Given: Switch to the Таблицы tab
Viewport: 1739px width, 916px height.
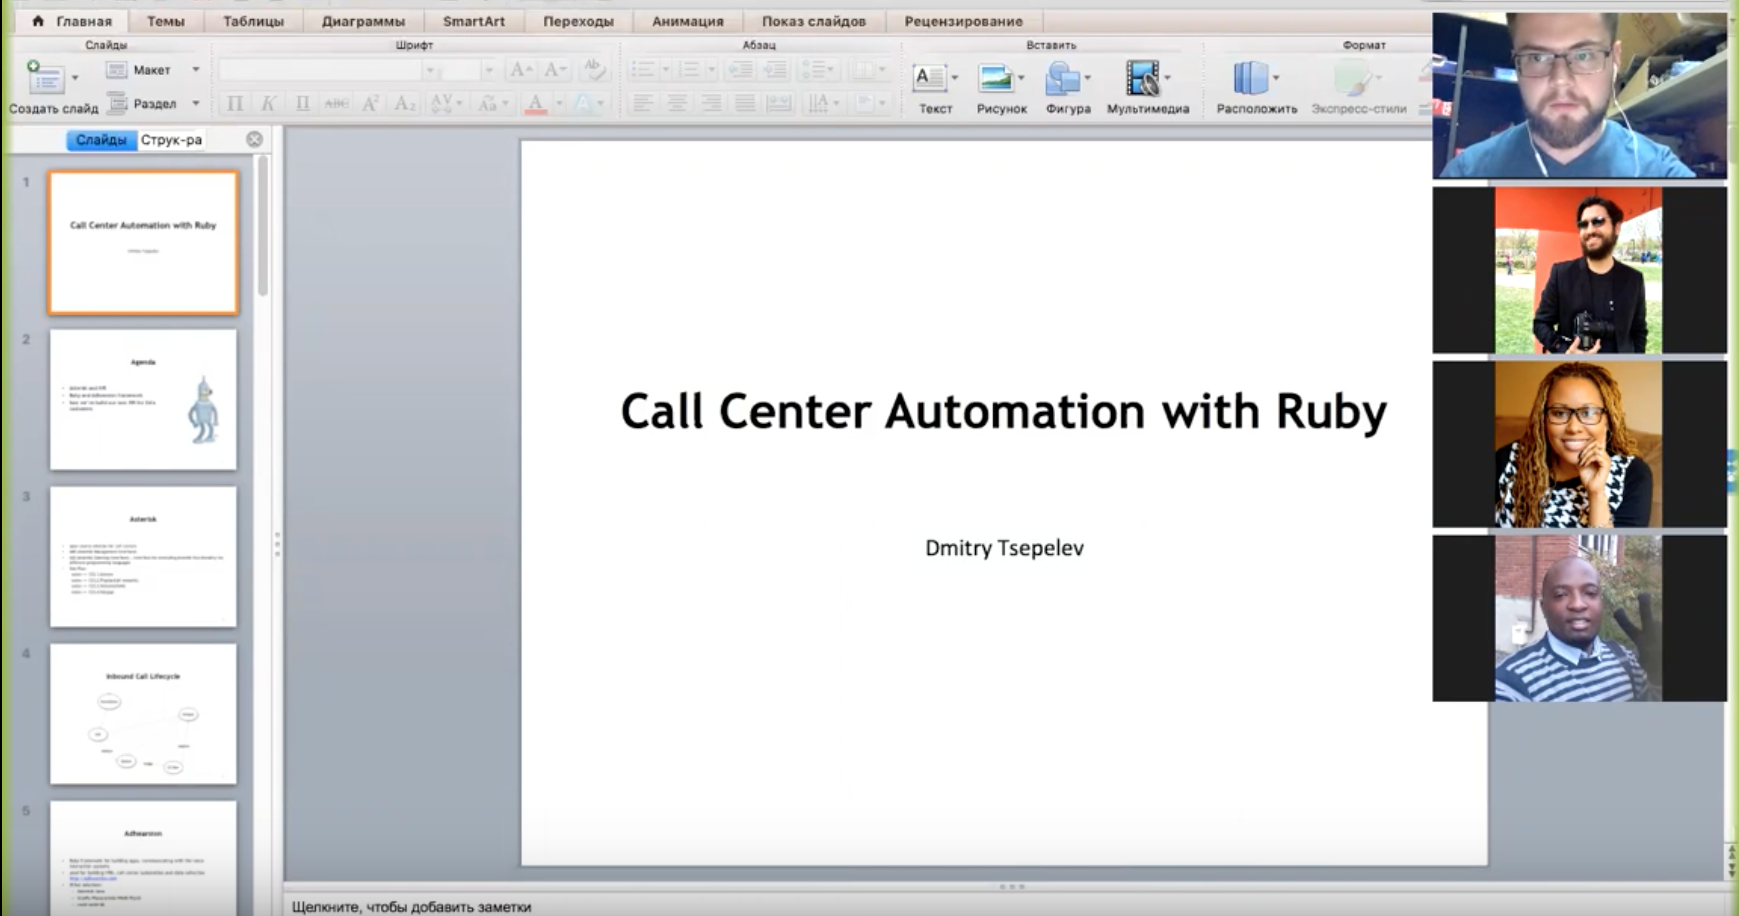Looking at the screenshot, I should 254,21.
